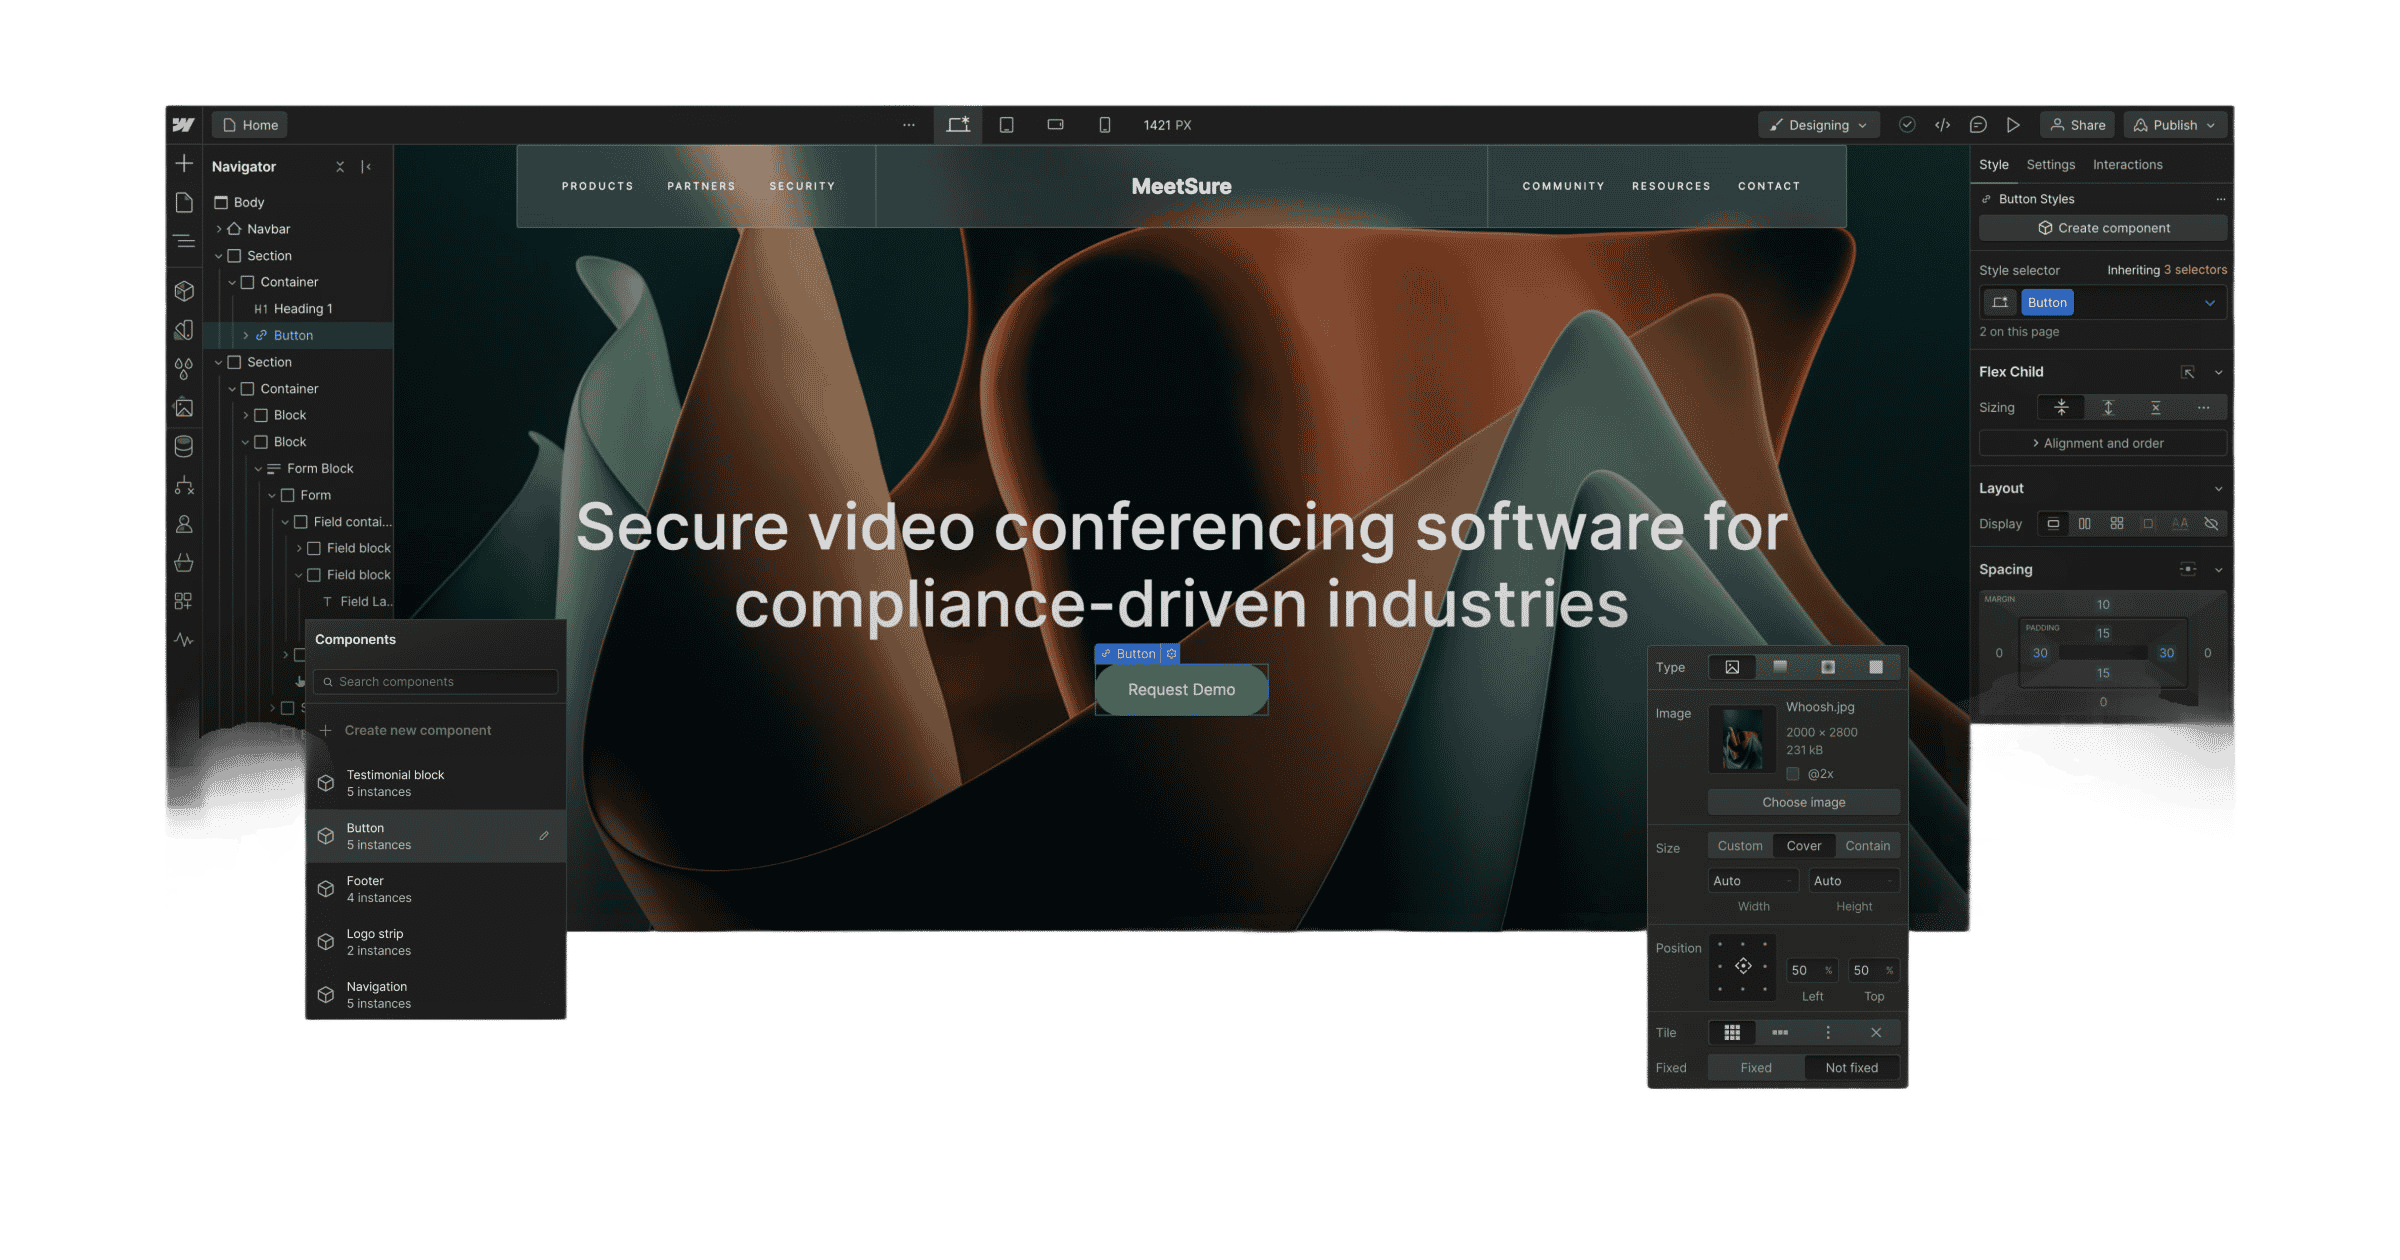Screen dimensions: 2400x1260
Task: Switch to the mobile landscape breakpoint
Action: [1056, 125]
